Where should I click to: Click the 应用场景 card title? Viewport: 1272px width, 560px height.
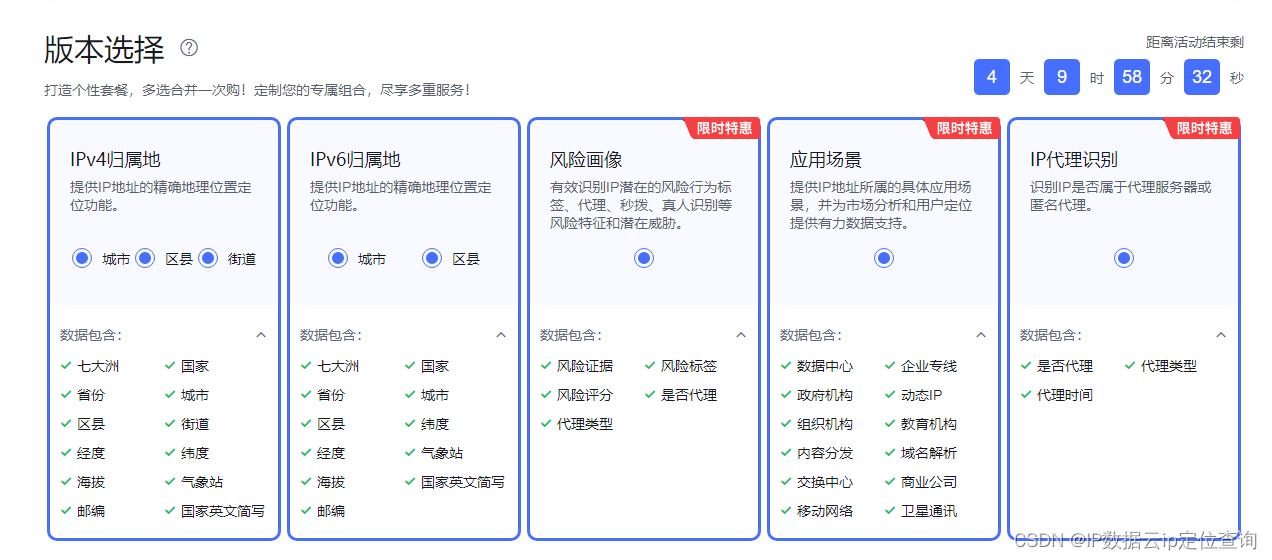click(x=826, y=160)
